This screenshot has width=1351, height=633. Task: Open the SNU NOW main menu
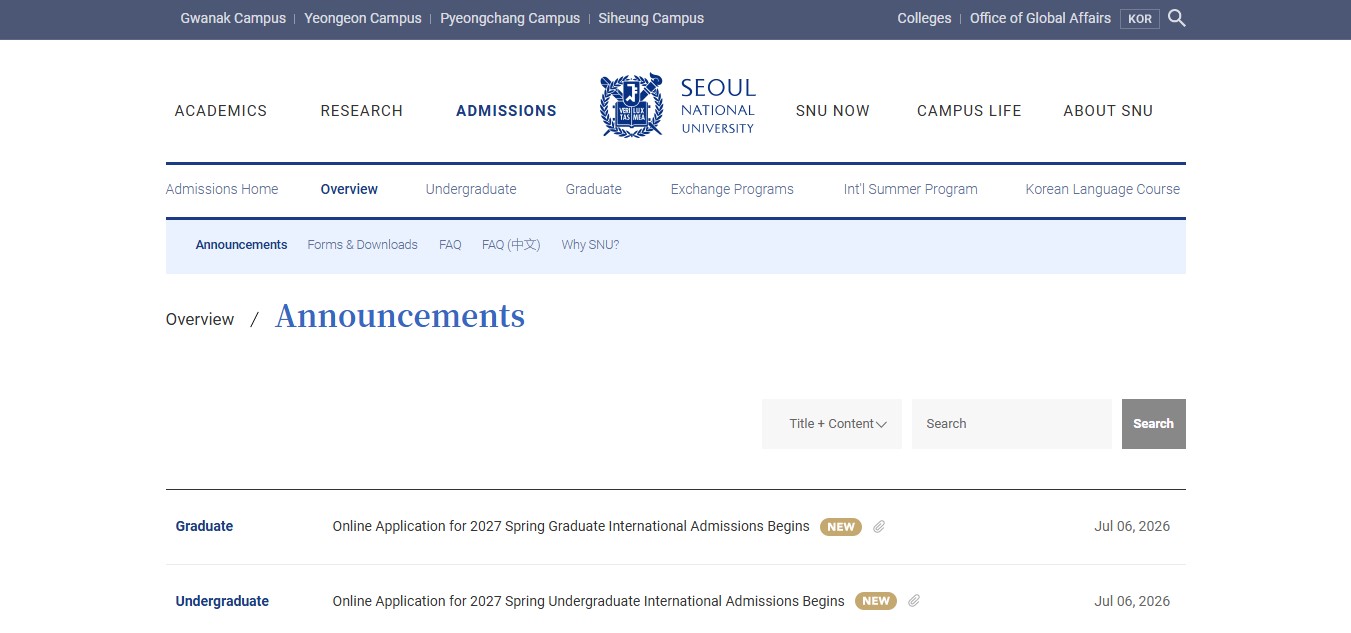833,111
